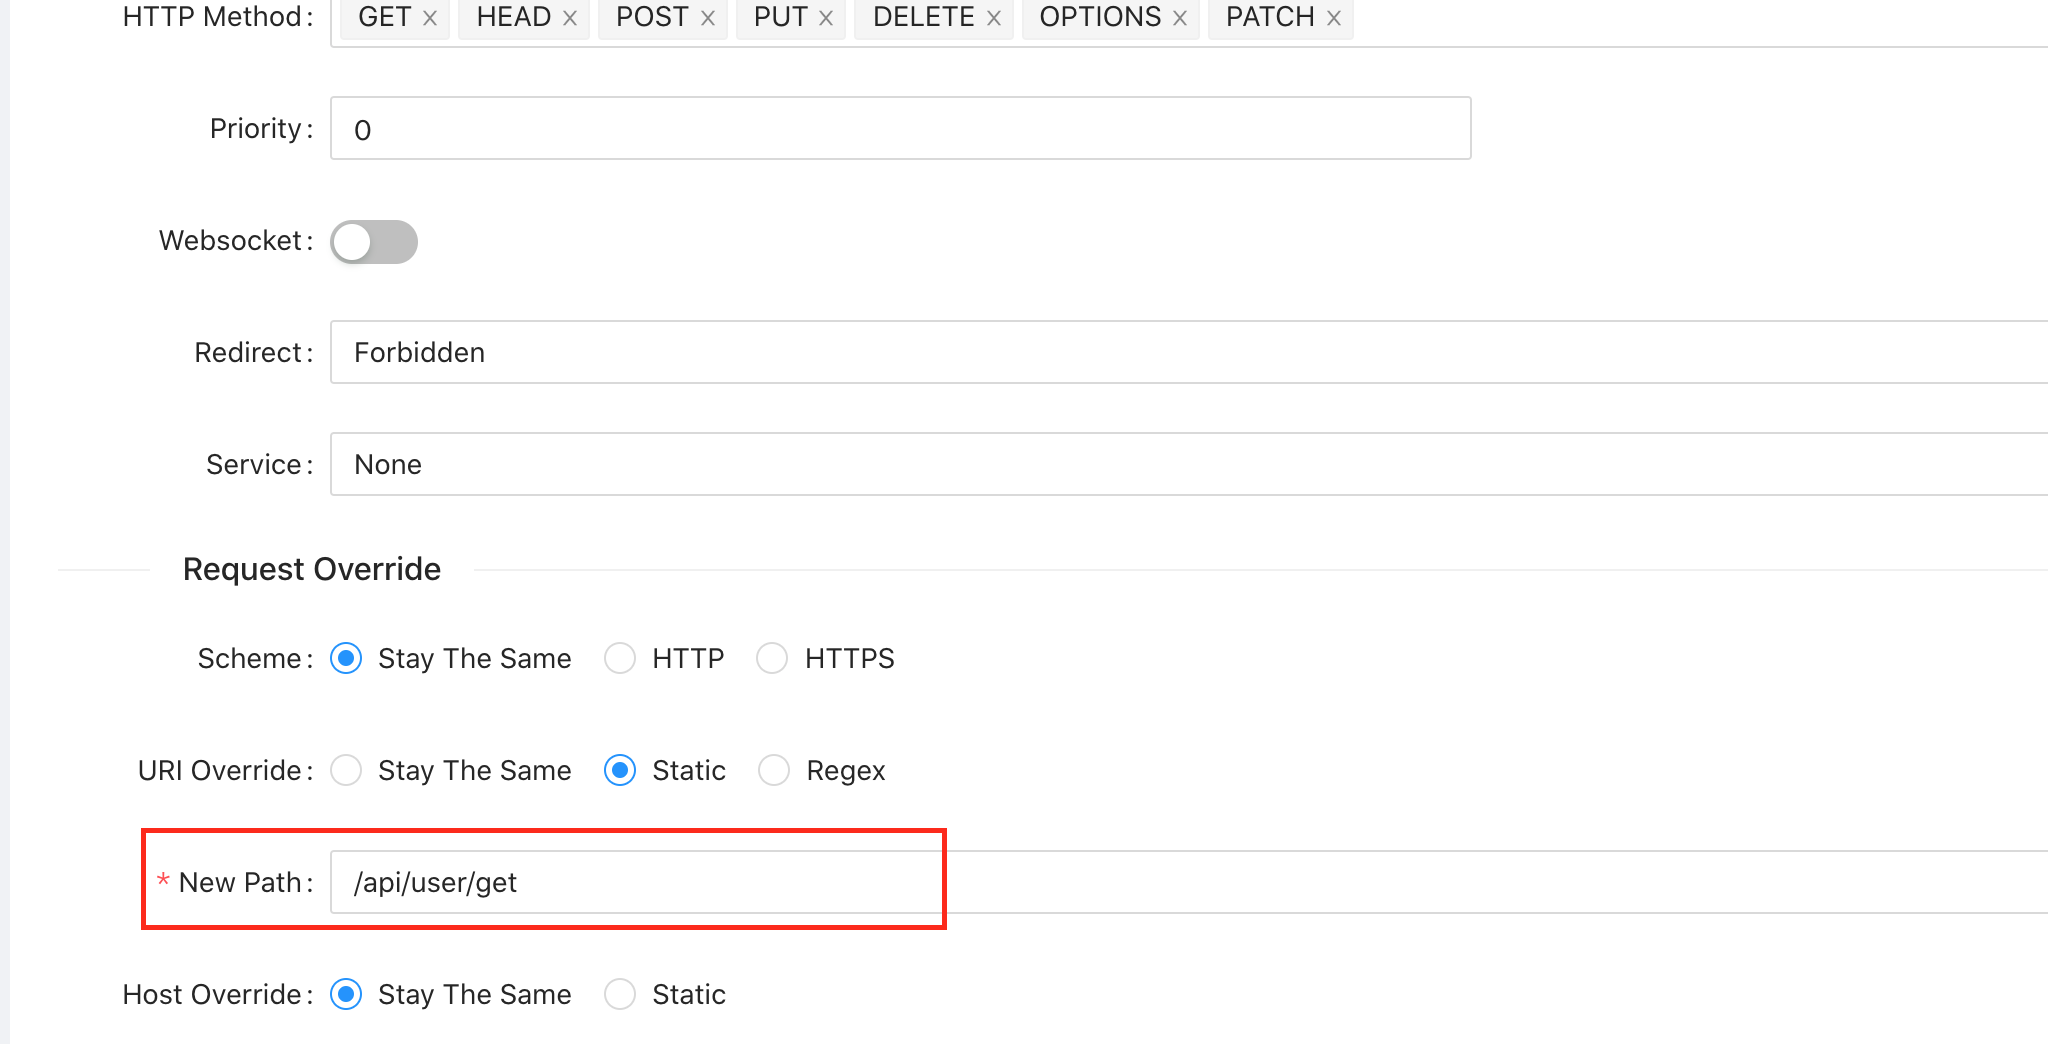2048x1044 pixels.
Task: Remove the PUT method tag
Action: 826,17
